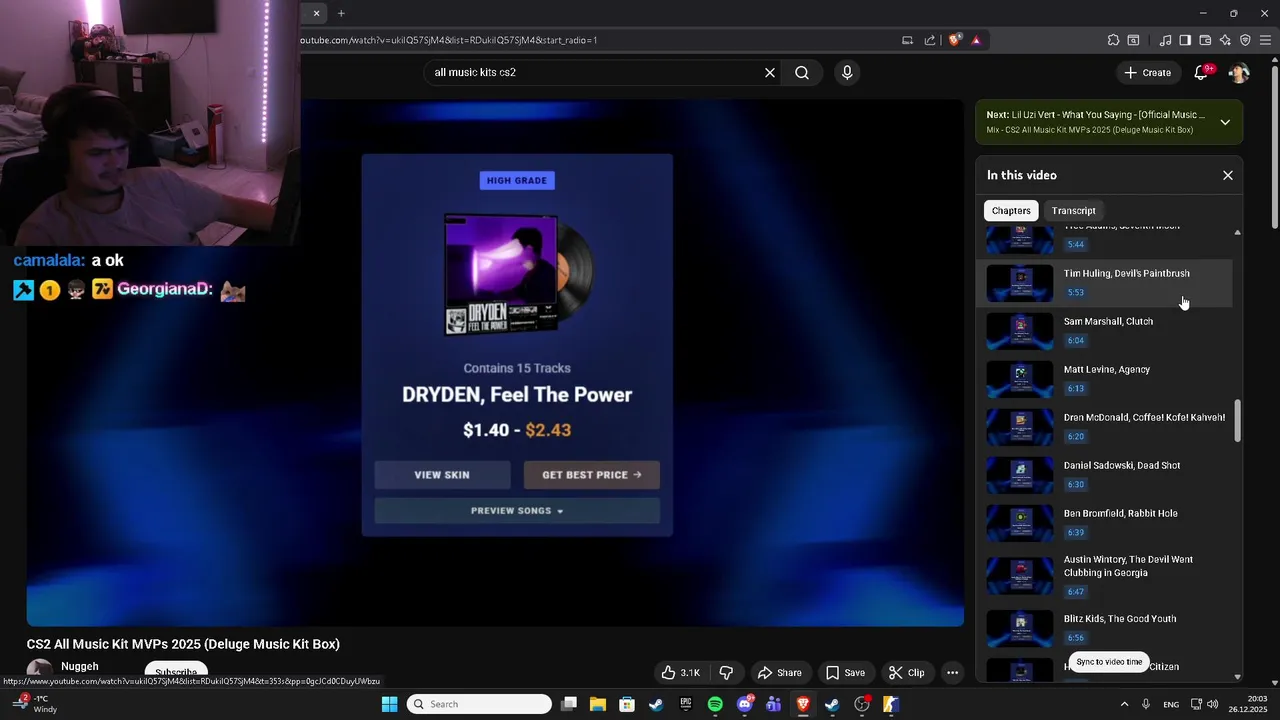Open Task View from the taskbar

pos(568,704)
